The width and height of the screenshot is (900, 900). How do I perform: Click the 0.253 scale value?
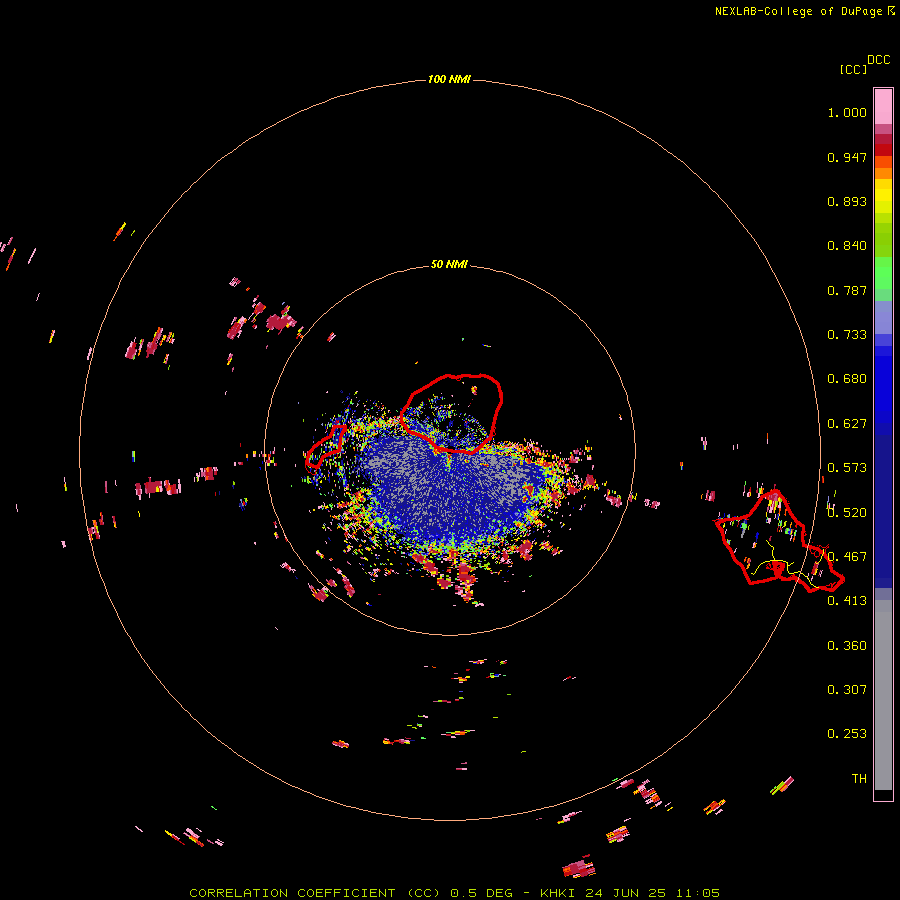click(x=847, y=734)
